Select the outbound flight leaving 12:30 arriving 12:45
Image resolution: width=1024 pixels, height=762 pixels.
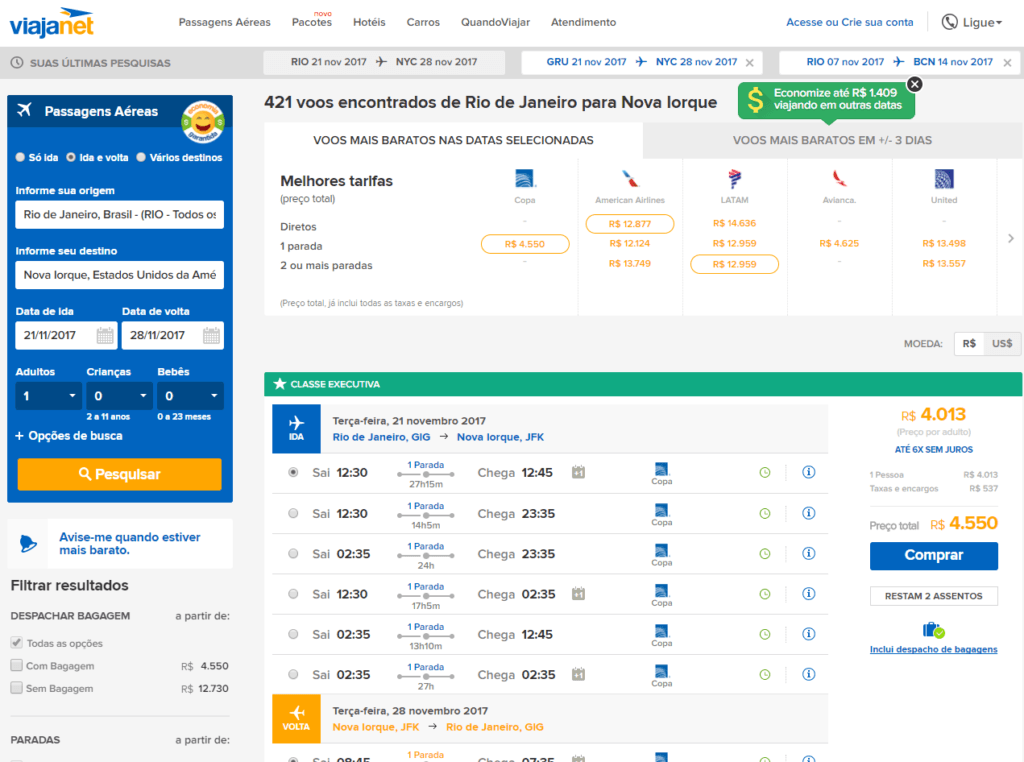click(x=293, y=472)
